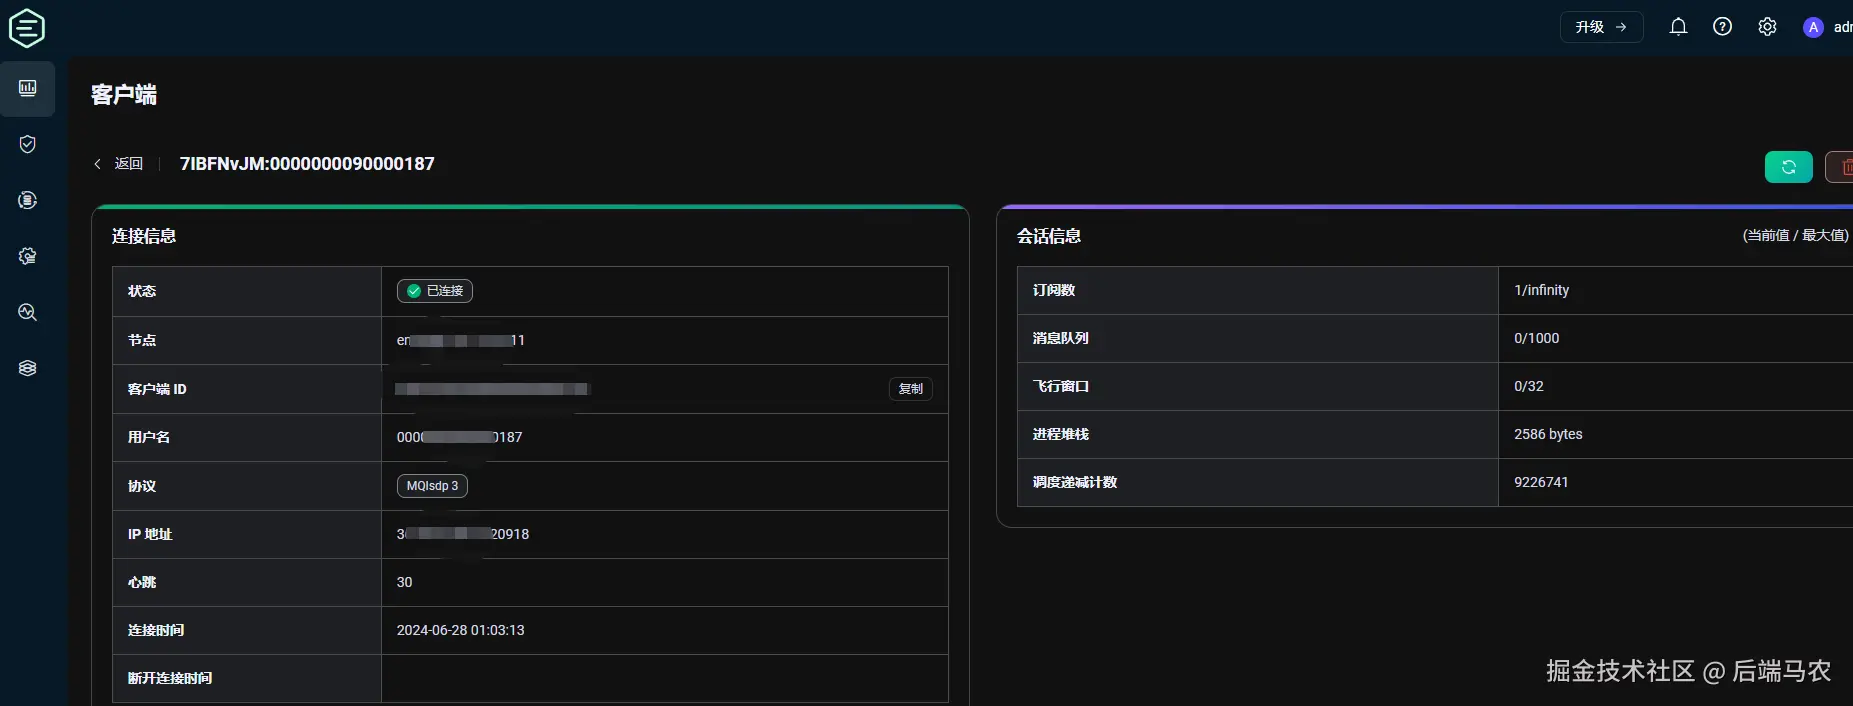Click connection time 2024-06-28 01:03:13

[460, 630]
